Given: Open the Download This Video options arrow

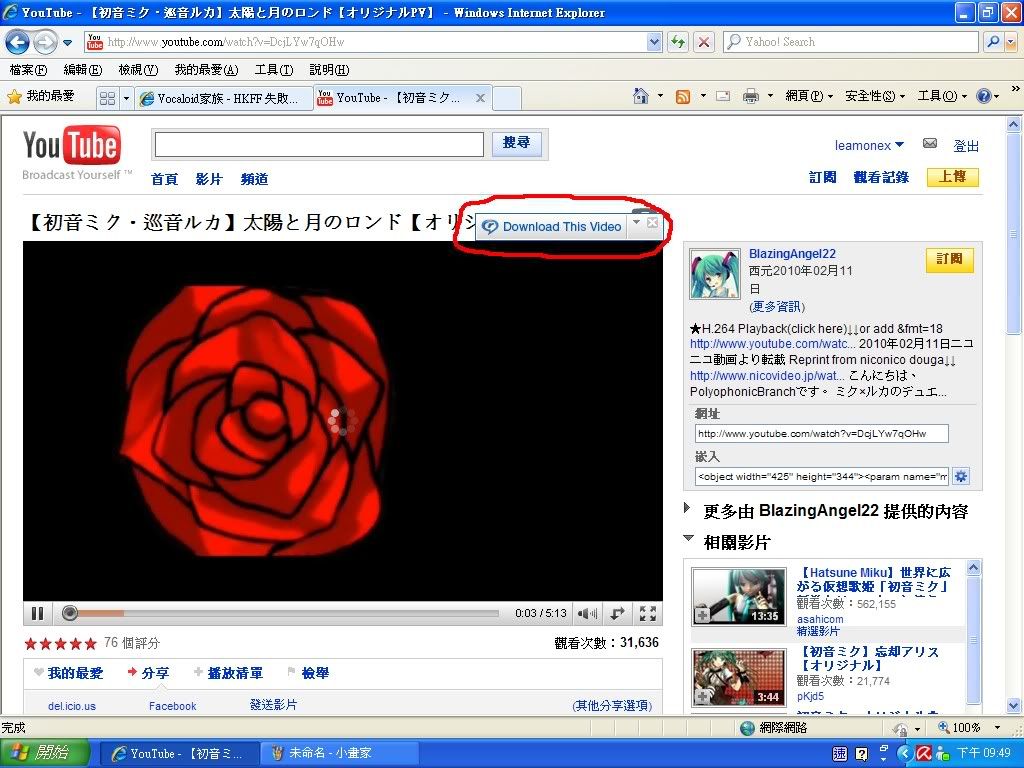Looking at the screenshot, I should point(636,223).
